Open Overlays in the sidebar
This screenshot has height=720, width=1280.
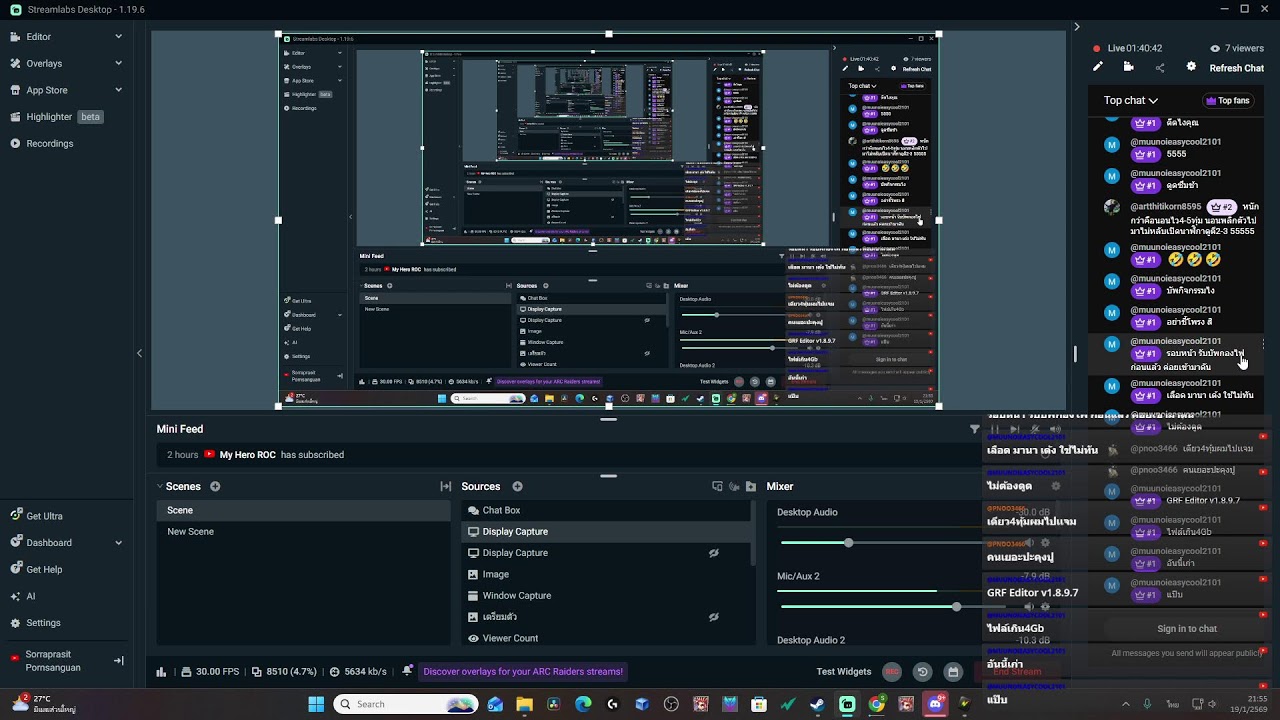click(x=44, y=63)
